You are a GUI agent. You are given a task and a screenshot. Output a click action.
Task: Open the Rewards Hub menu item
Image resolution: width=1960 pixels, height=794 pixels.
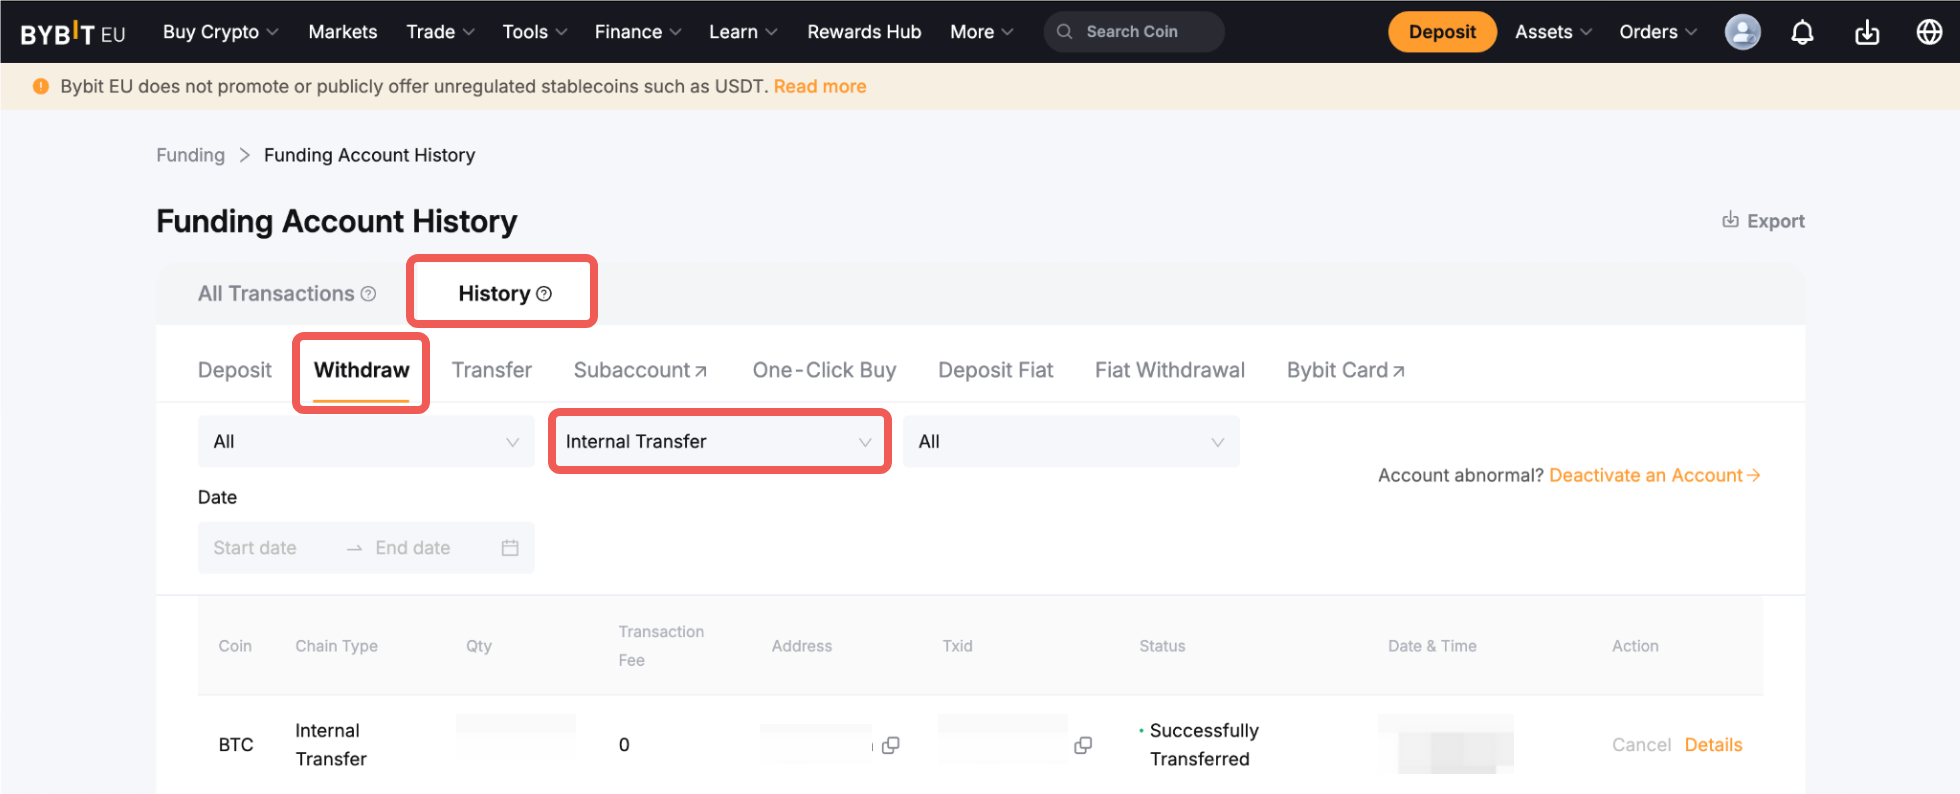coord(864,32)
